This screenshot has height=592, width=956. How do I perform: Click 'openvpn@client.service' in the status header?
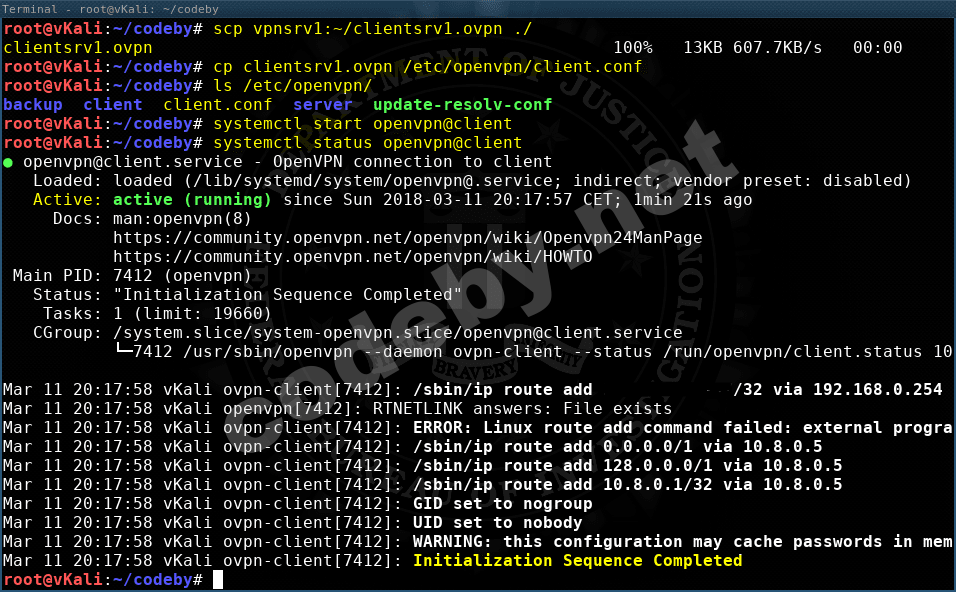coord(133,162)
